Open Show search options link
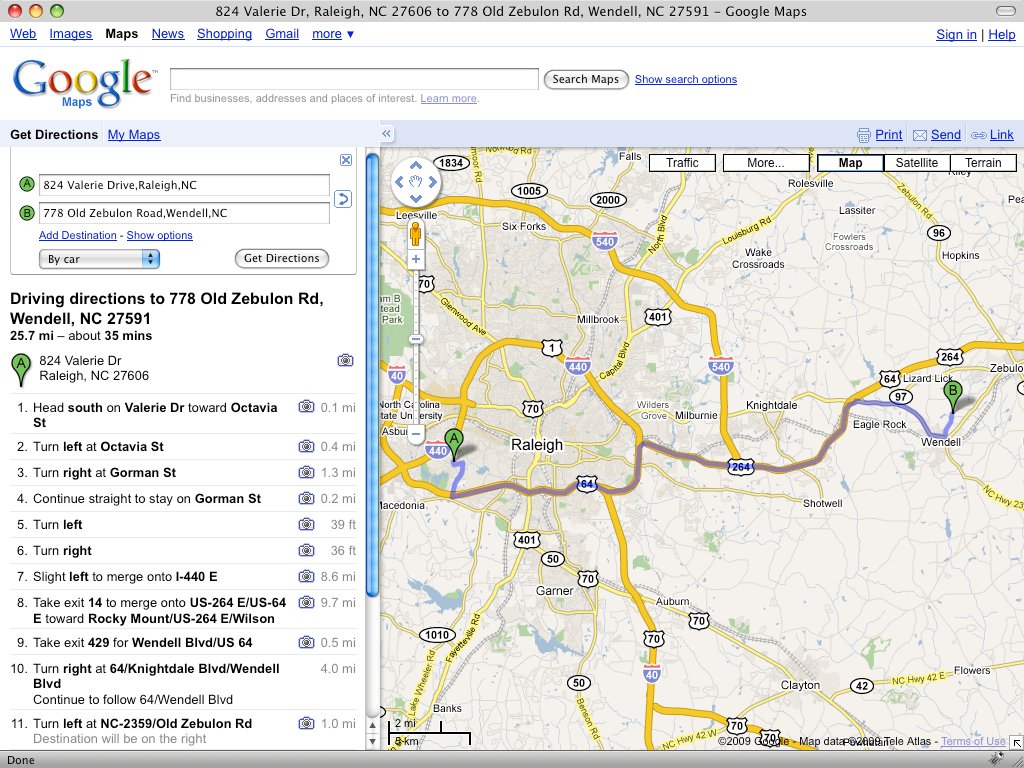 click(x=686, y=79)
